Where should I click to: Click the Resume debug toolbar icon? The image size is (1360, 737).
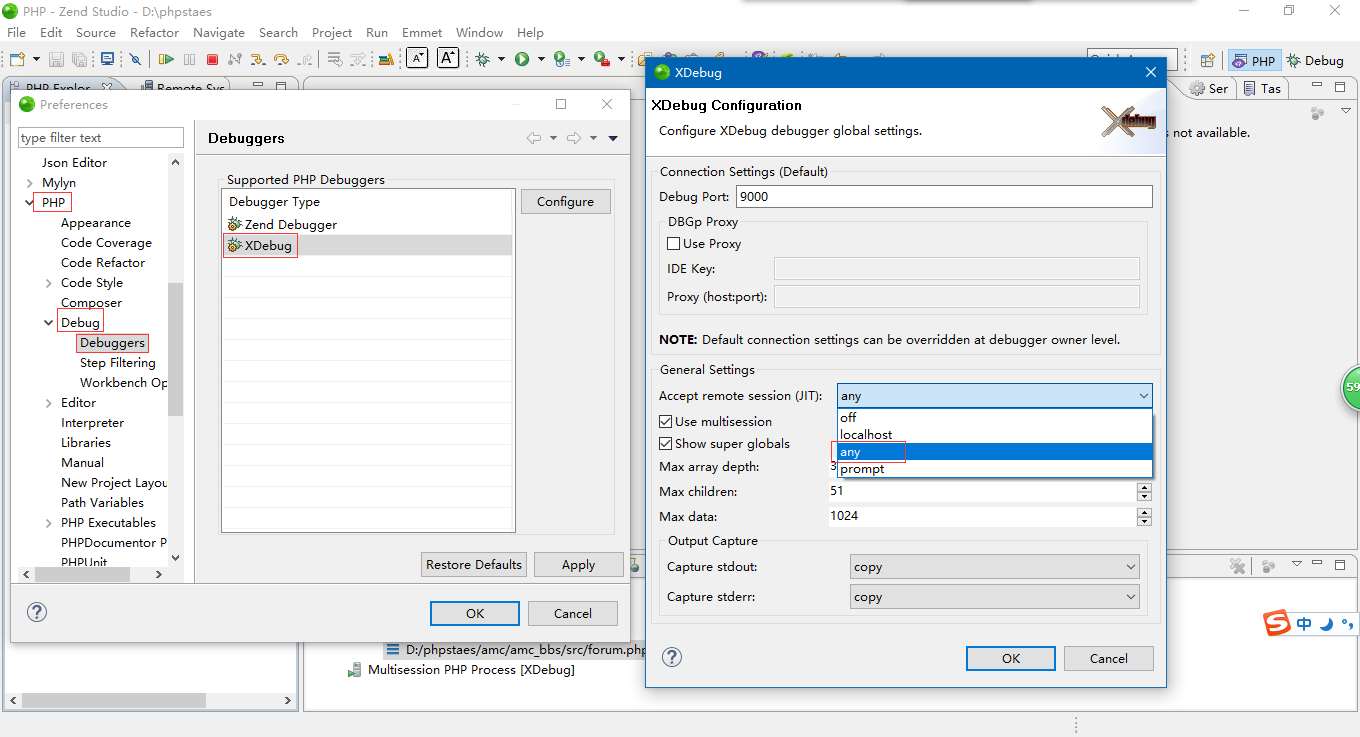click(x=166, y=59)
